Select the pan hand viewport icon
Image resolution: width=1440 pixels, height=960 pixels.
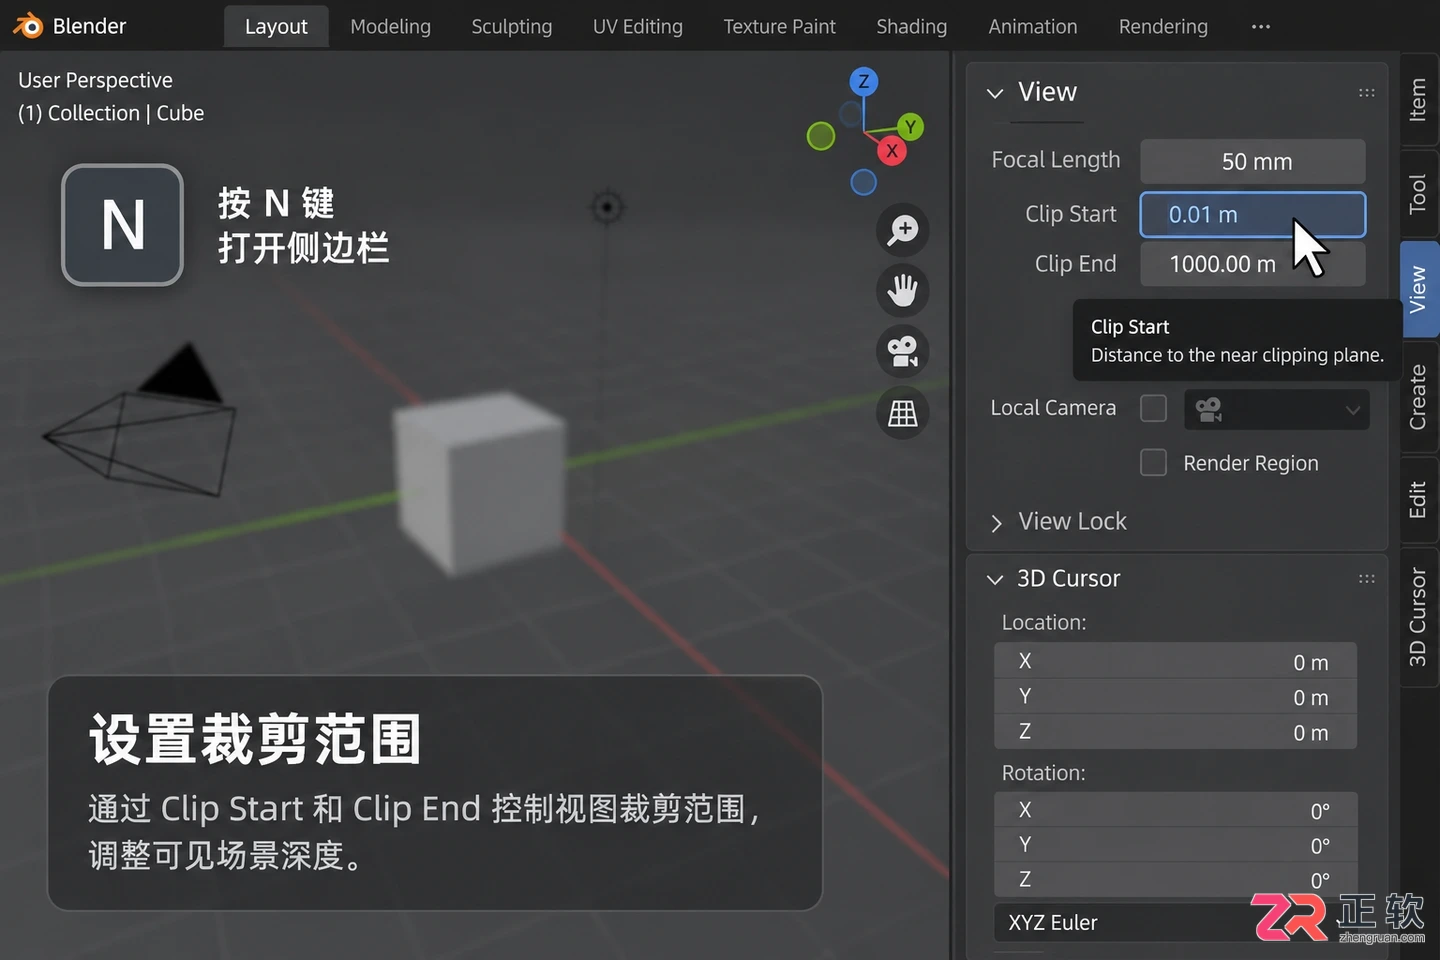(903, 291)
